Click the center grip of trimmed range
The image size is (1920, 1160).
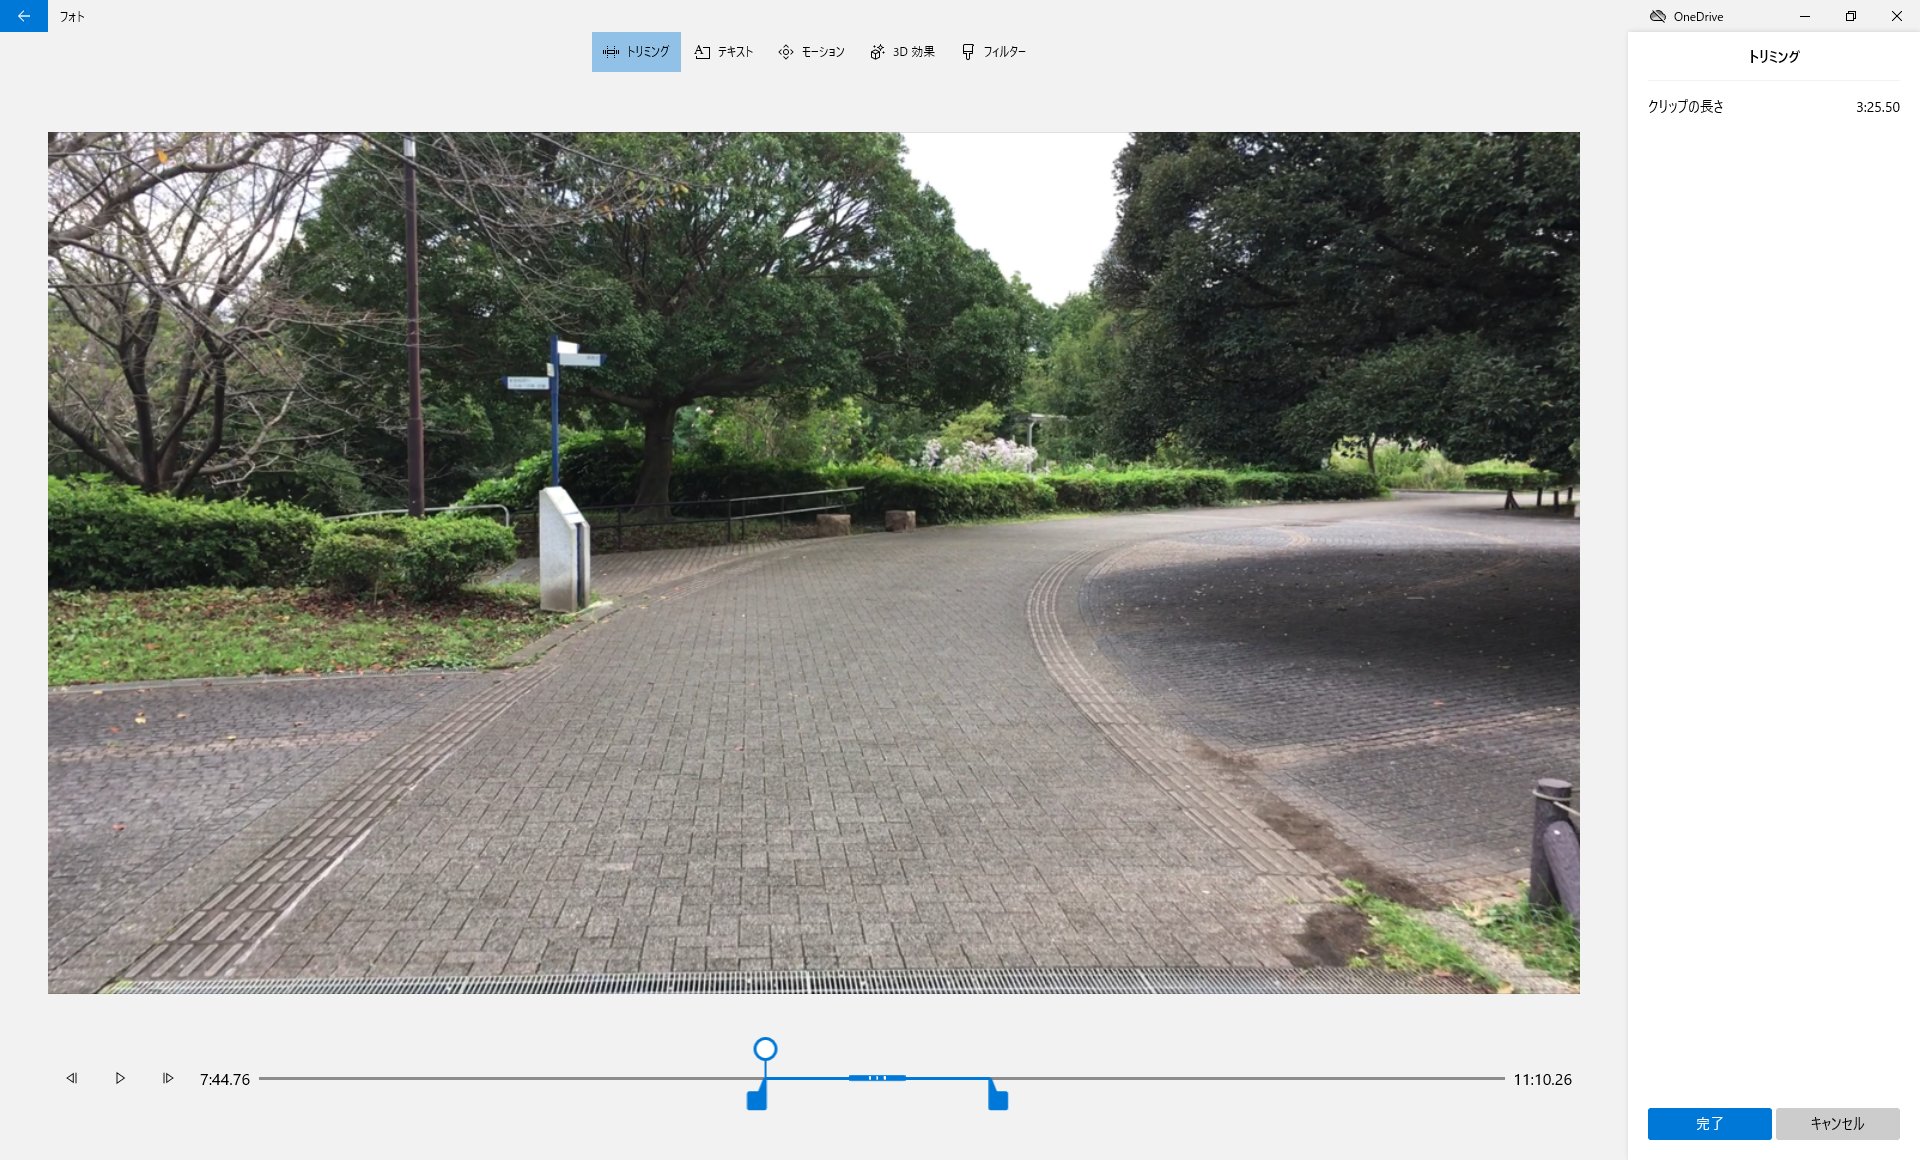pos(877,1078)
